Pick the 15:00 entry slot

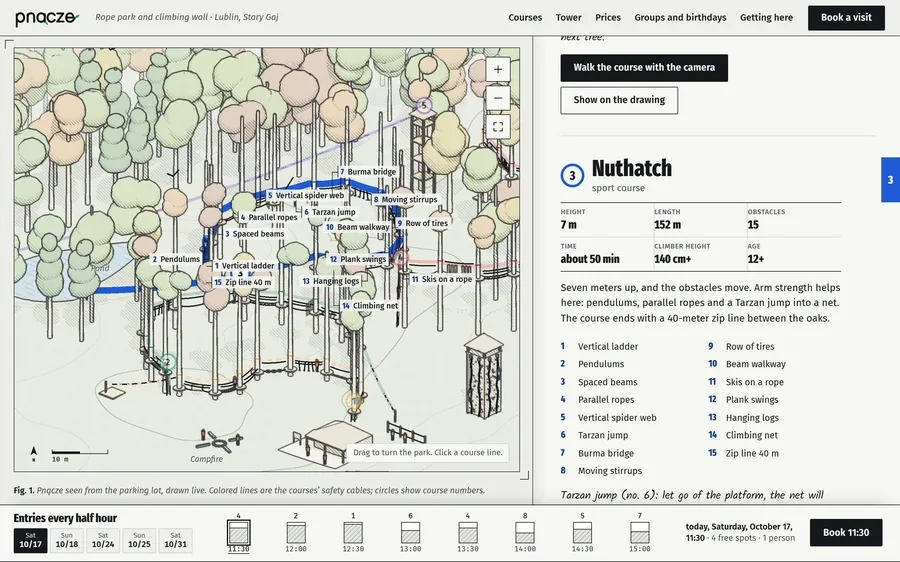pyautogui.click(x=640, y=533)
